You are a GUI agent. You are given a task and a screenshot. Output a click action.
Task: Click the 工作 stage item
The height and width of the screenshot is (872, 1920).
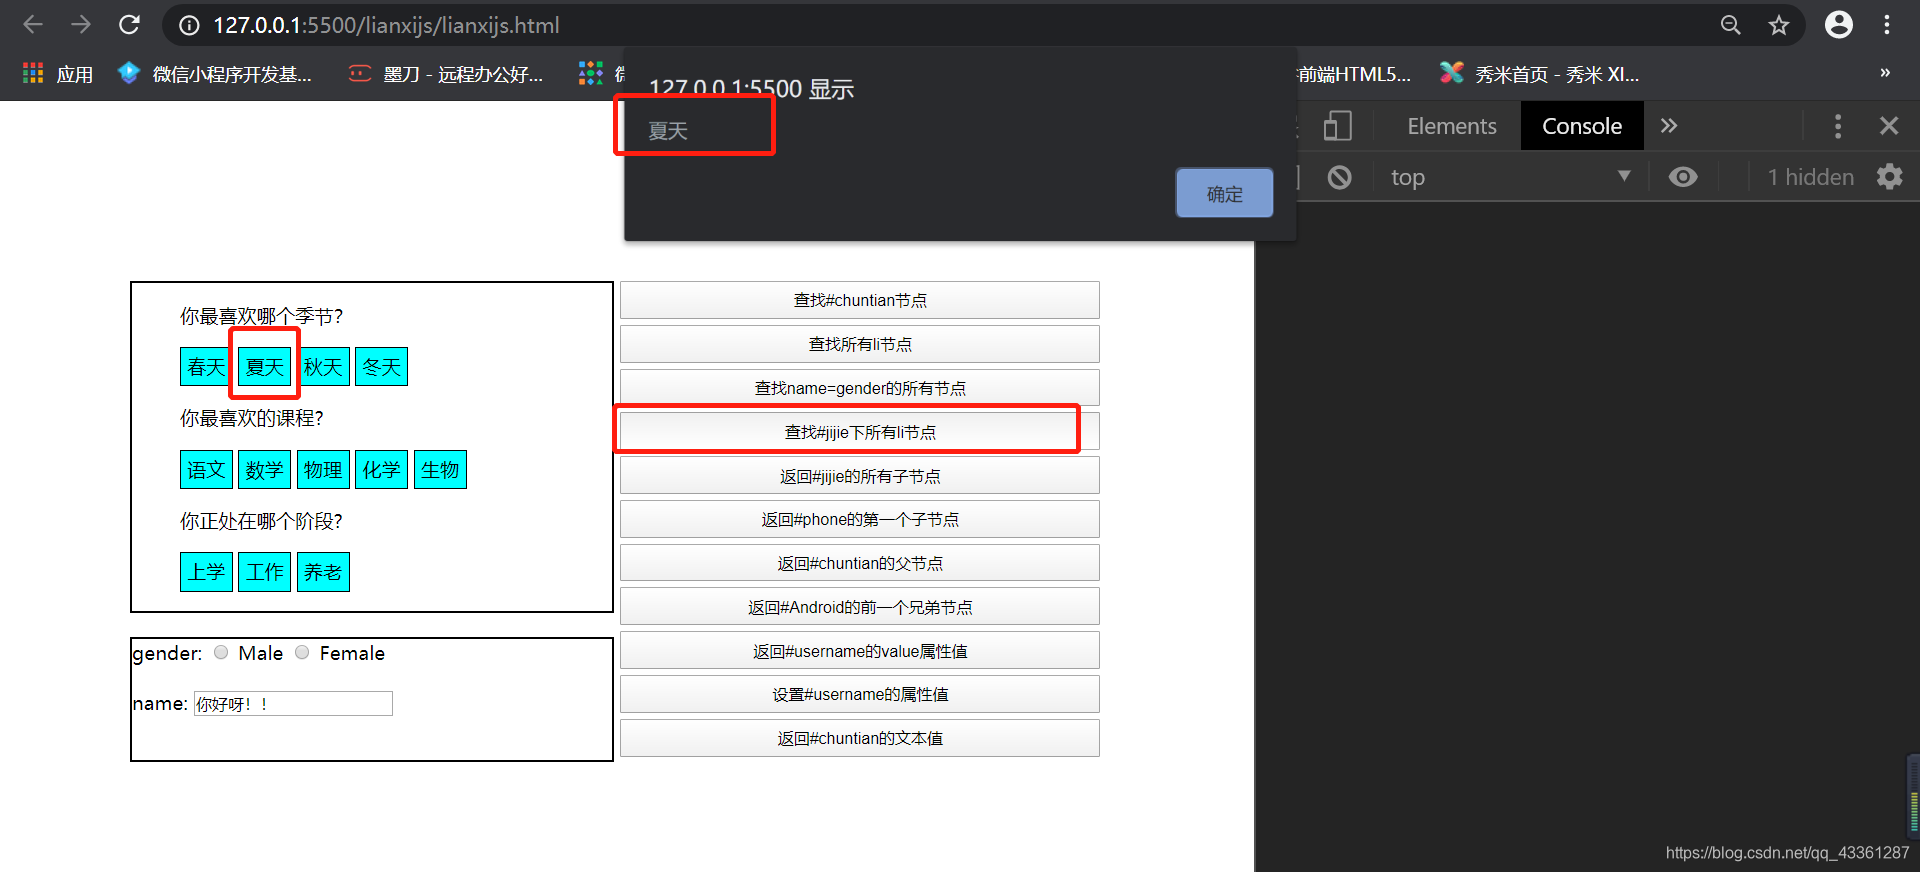tap(264, 572)
